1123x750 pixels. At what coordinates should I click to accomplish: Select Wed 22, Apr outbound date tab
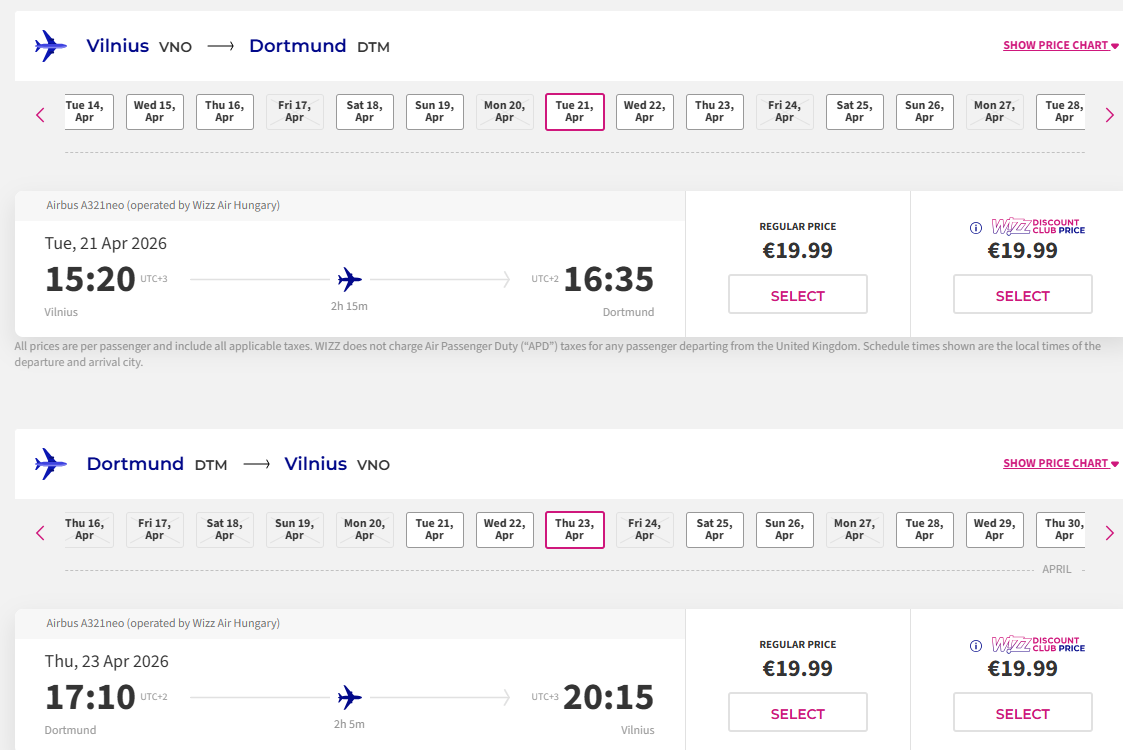pos(644,112)
